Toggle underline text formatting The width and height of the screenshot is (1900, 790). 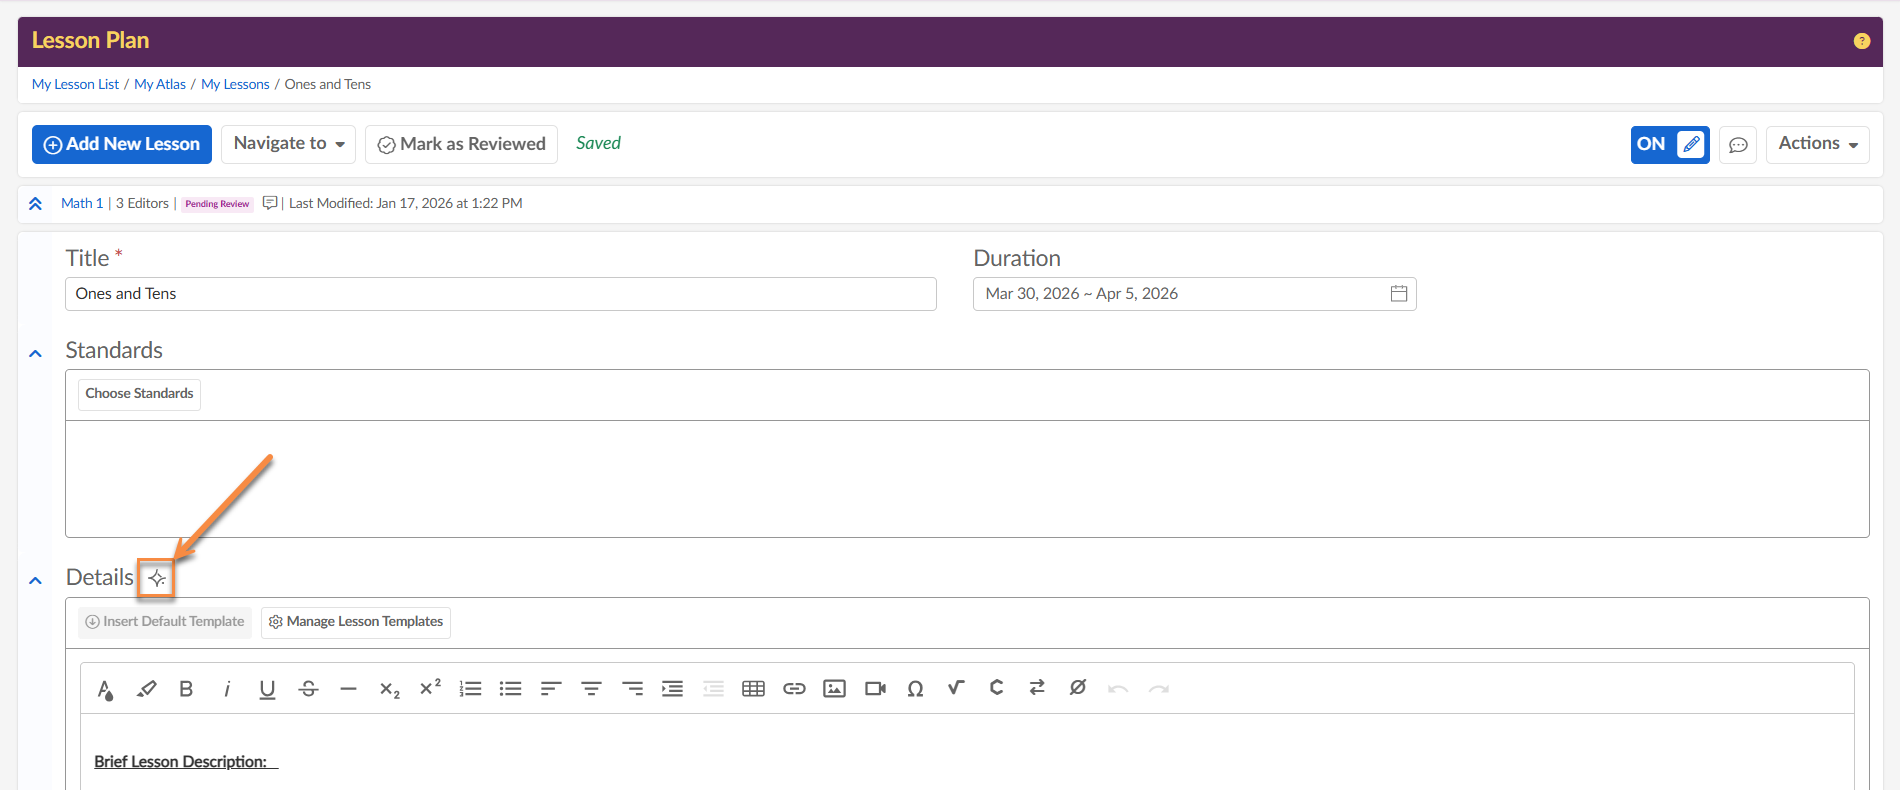pos(267,688)
